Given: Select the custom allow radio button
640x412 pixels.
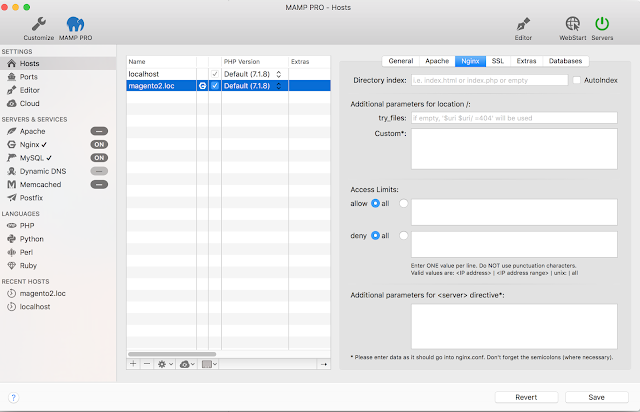Looking at the screenshot, I should pyautogui.click(x=403, y=203).
